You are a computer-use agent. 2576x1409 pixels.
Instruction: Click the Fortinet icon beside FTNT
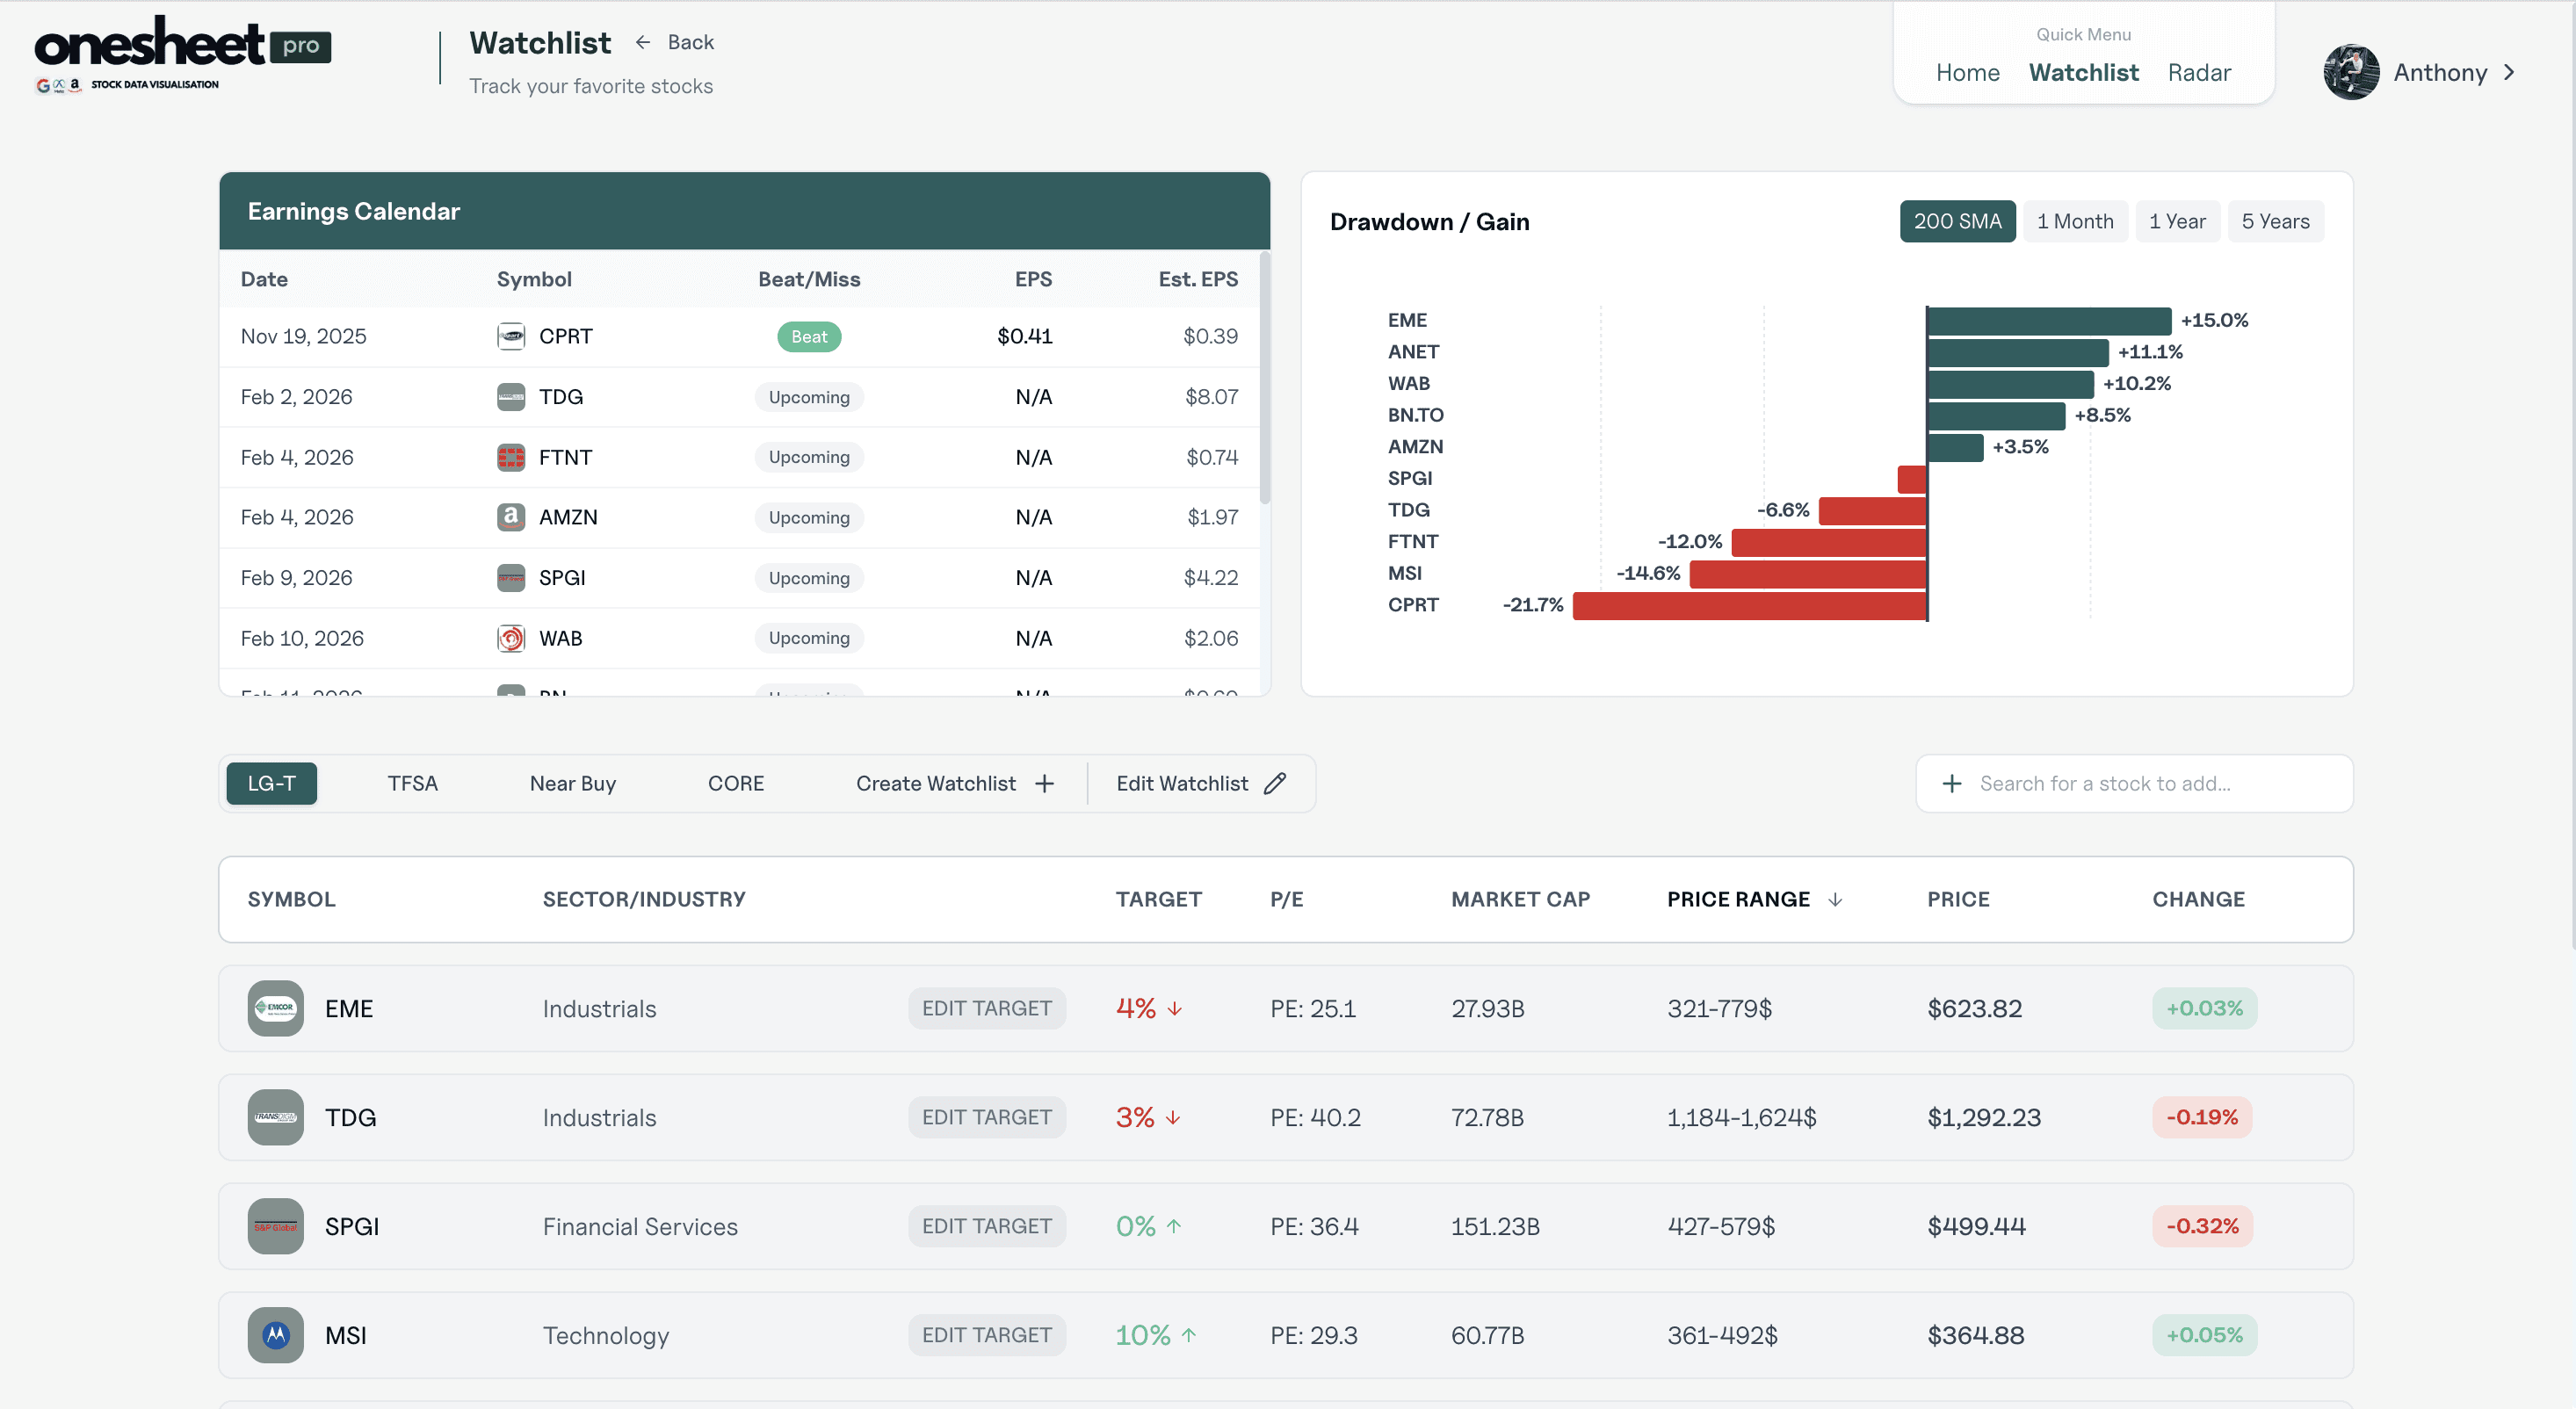(511, 457)
